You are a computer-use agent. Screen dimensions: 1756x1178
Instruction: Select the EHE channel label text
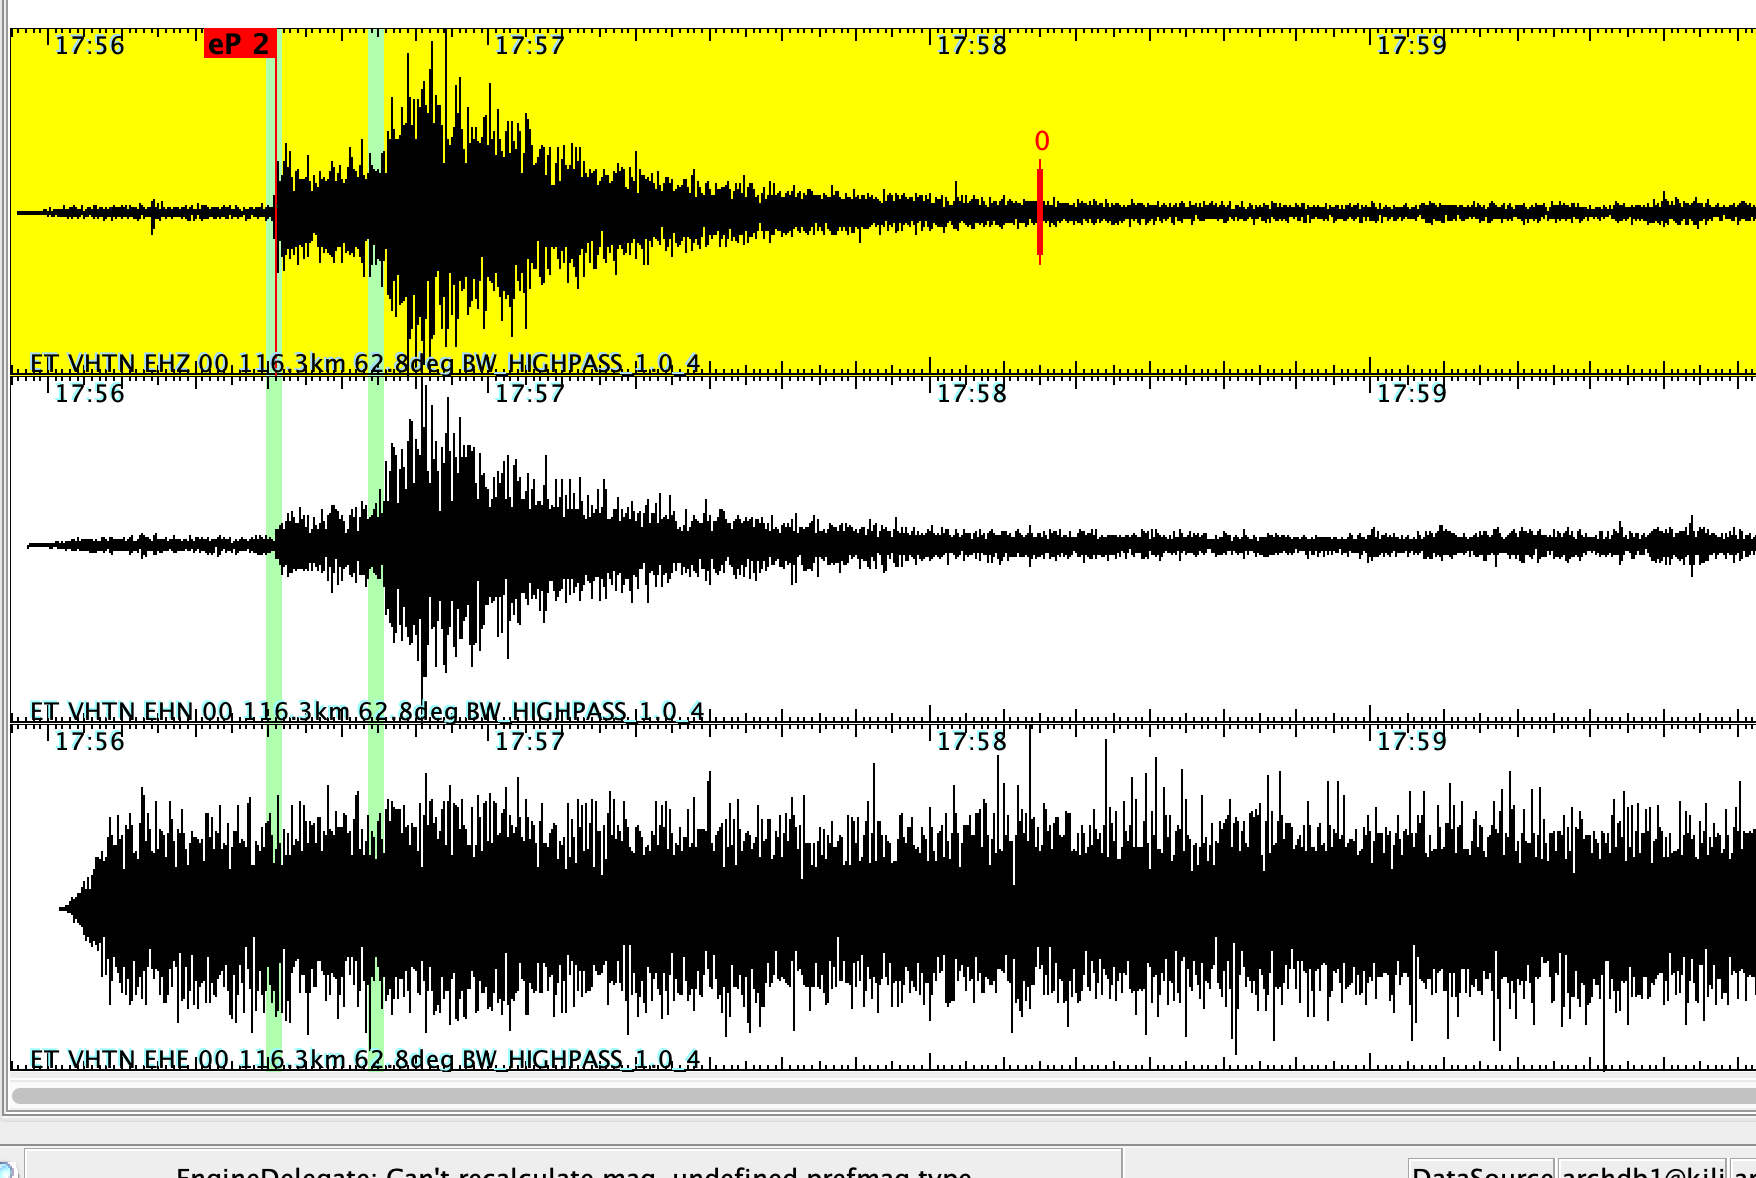(365, 1059)
